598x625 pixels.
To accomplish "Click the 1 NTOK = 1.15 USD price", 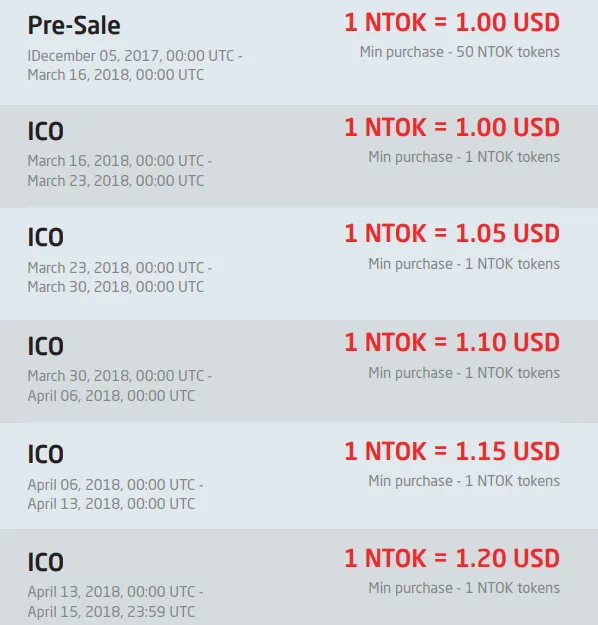I will pyautogui.click(x=452, y=451).
